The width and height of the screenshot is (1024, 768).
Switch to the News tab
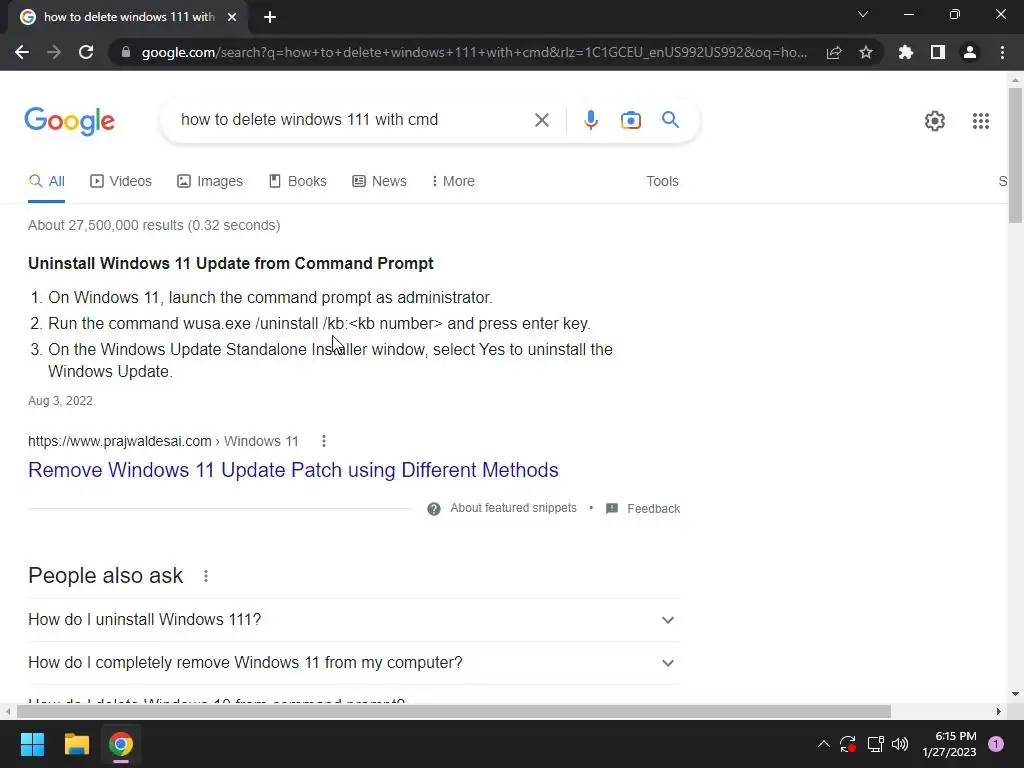click(x=379, y=181)
